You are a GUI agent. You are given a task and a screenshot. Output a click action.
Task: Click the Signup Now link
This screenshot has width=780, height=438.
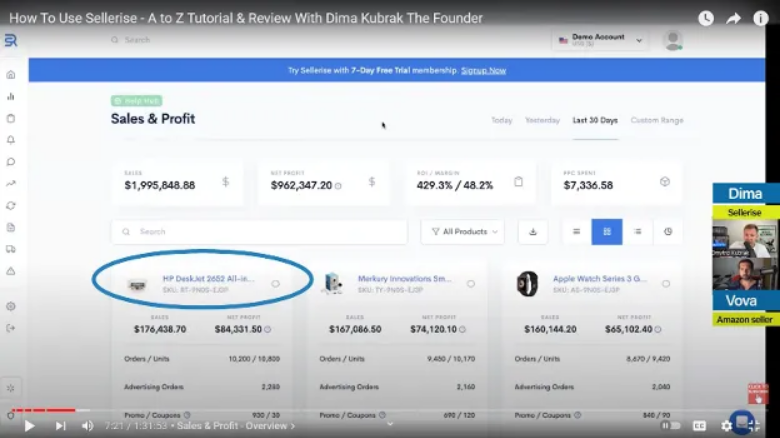[484, 71]
